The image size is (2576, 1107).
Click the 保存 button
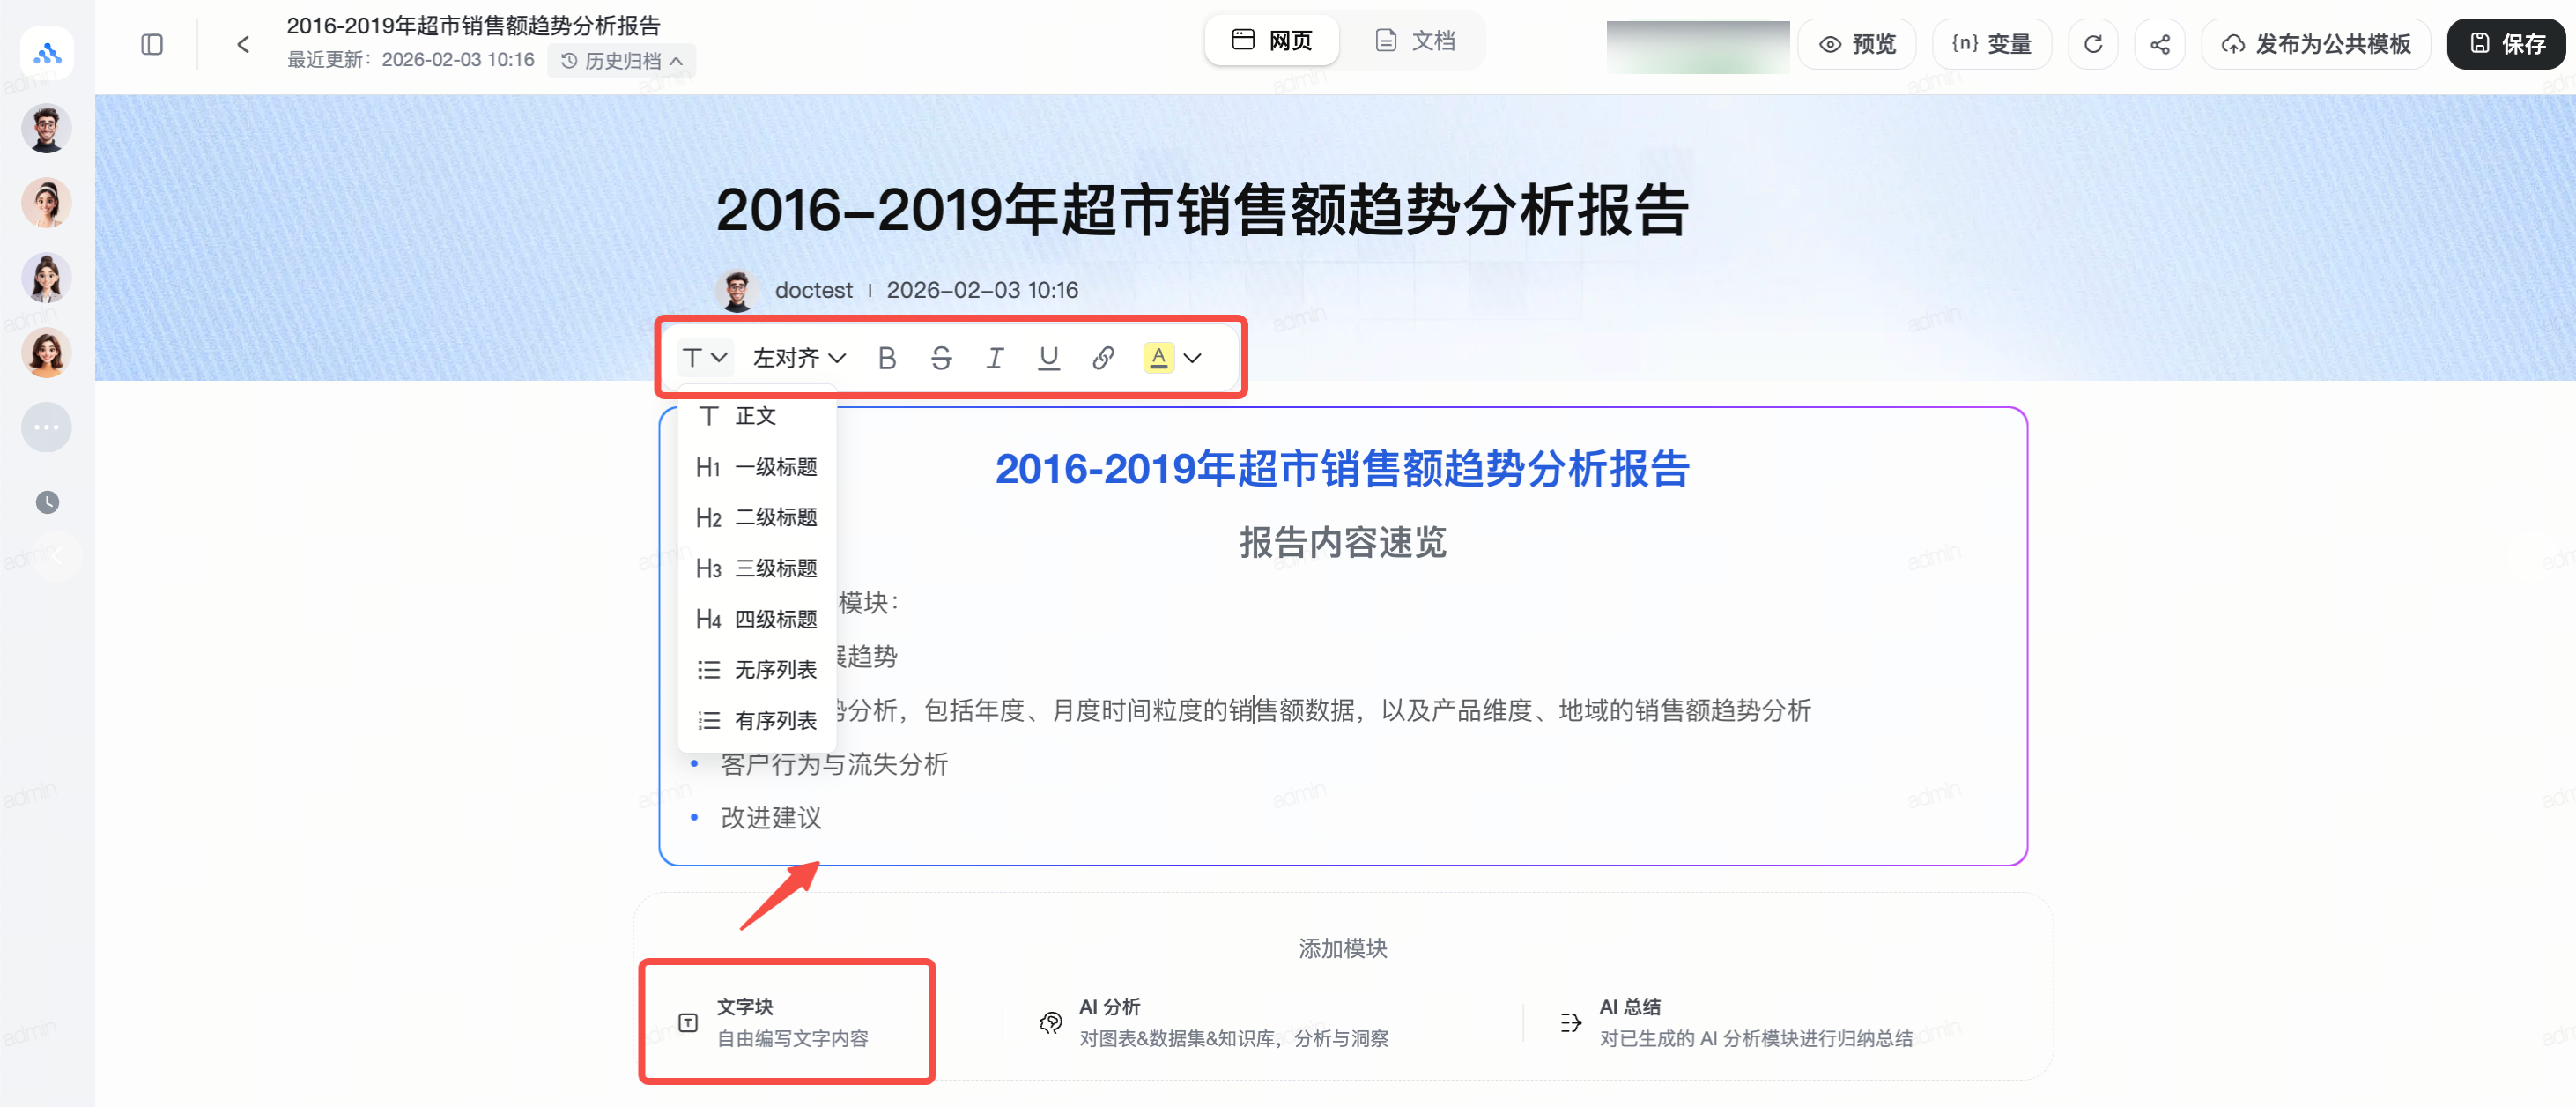2506,44
